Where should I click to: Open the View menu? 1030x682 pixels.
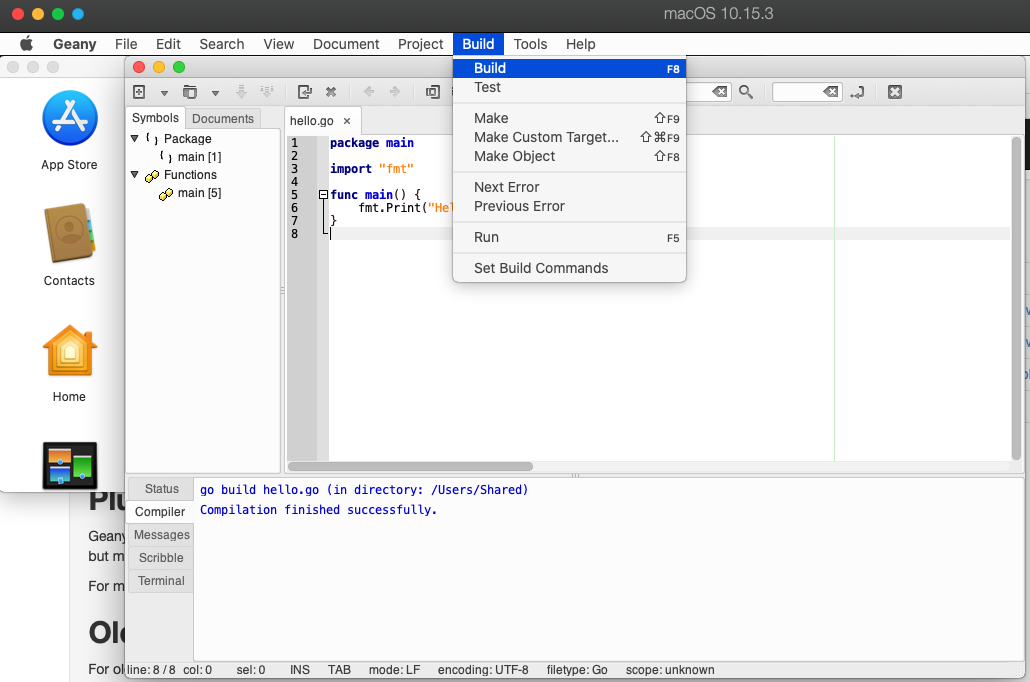[279, 44]
